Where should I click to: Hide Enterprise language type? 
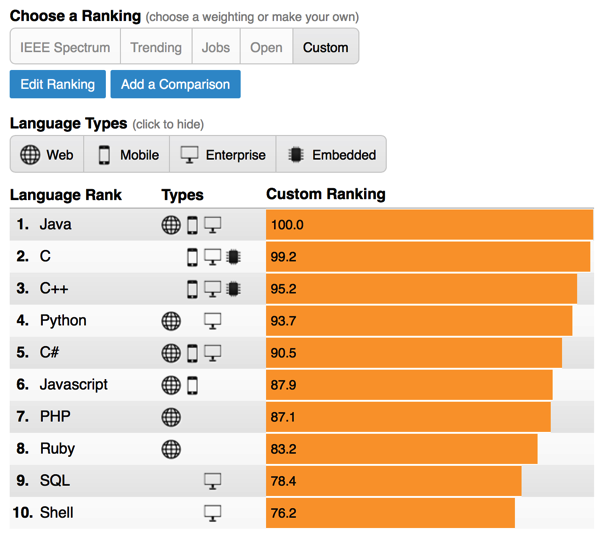coord(223,154)
